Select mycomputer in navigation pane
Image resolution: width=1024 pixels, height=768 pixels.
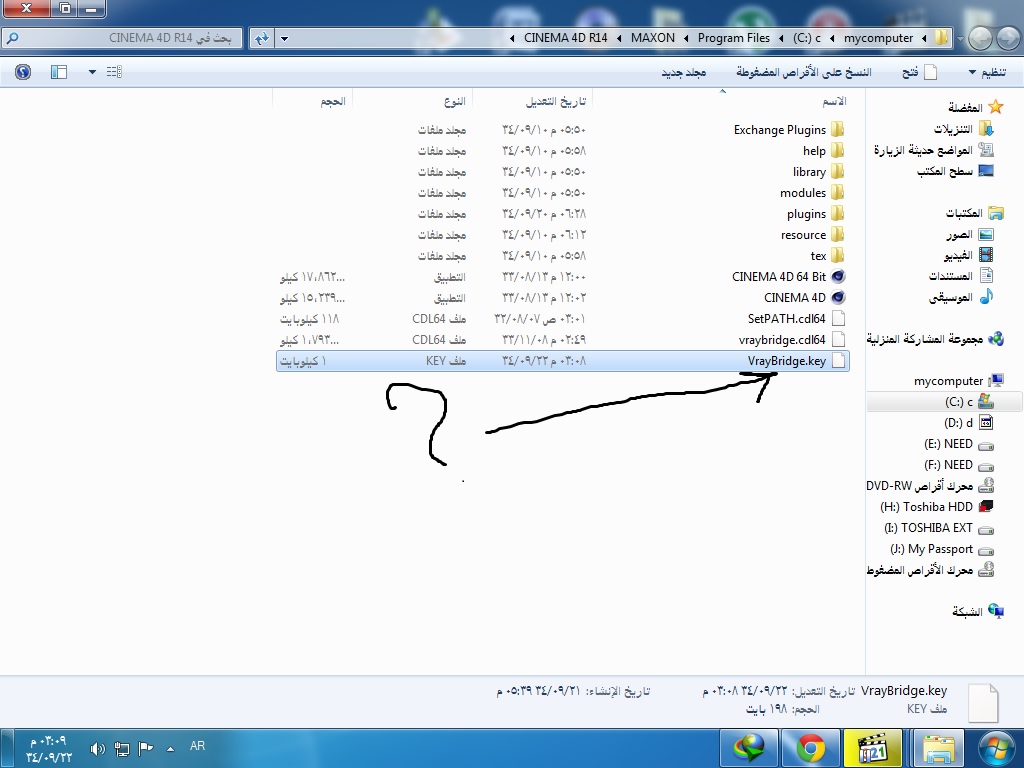coord(958,381)
